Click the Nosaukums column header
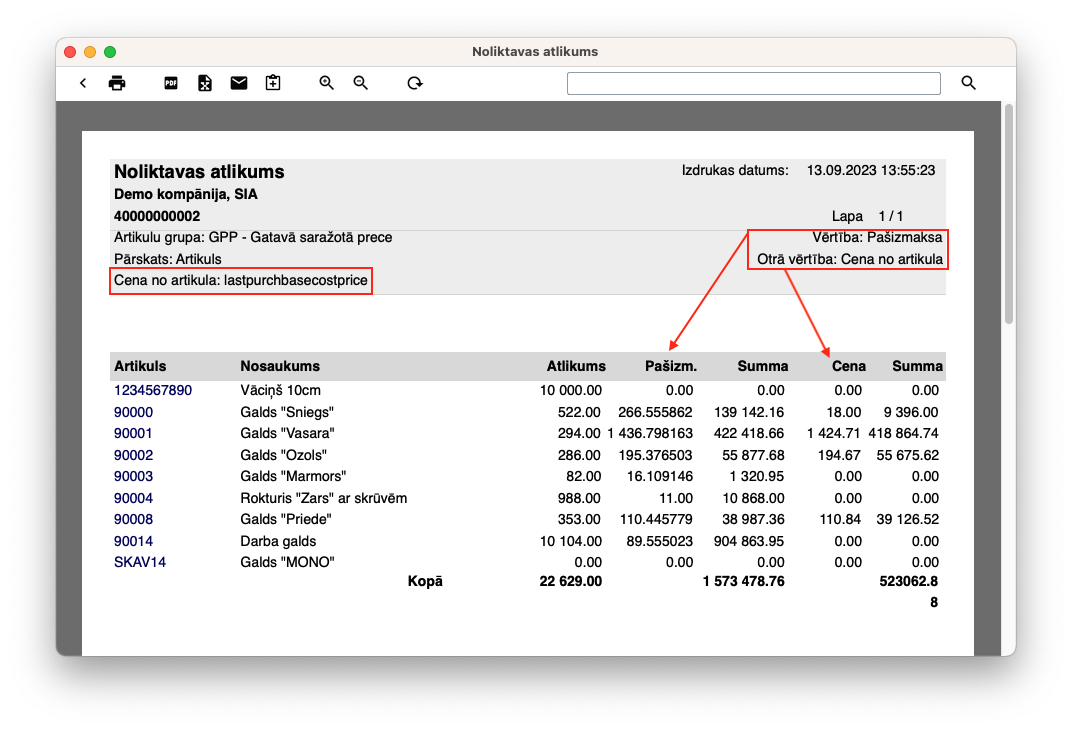 coord(280,366)
